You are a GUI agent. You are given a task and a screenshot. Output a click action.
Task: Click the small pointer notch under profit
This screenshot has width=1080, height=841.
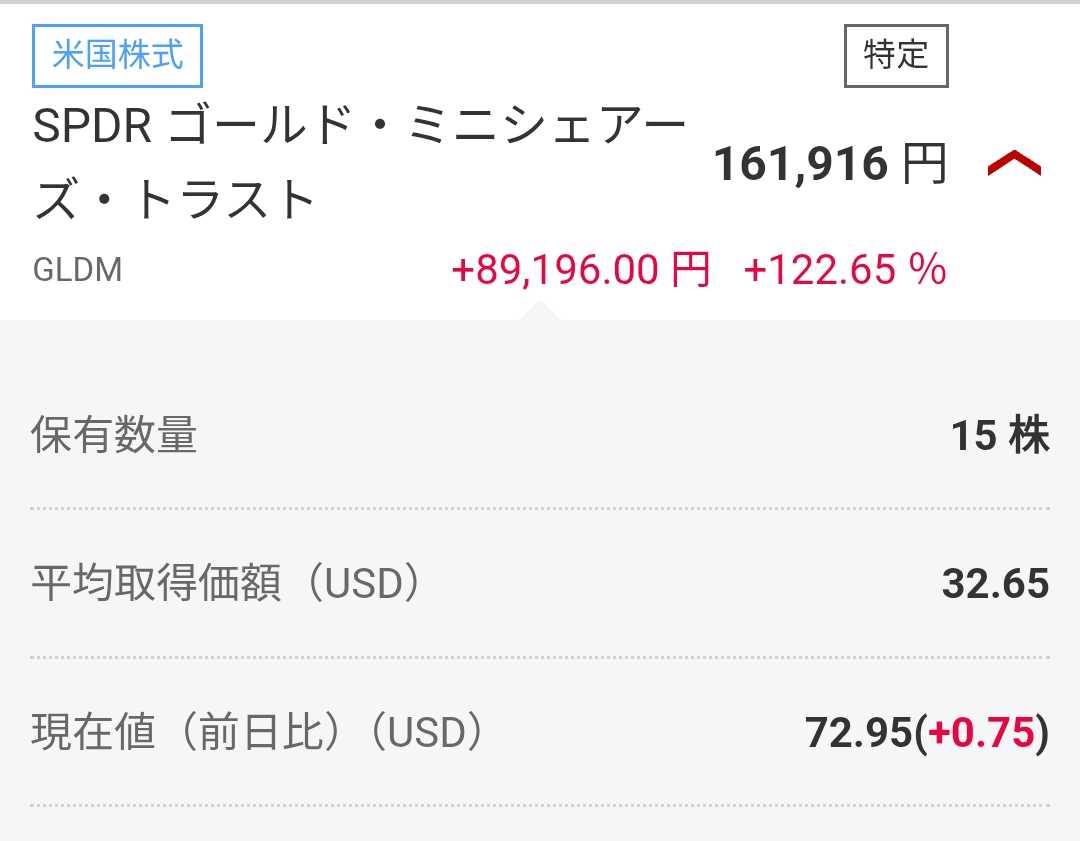tap(539, 311)
